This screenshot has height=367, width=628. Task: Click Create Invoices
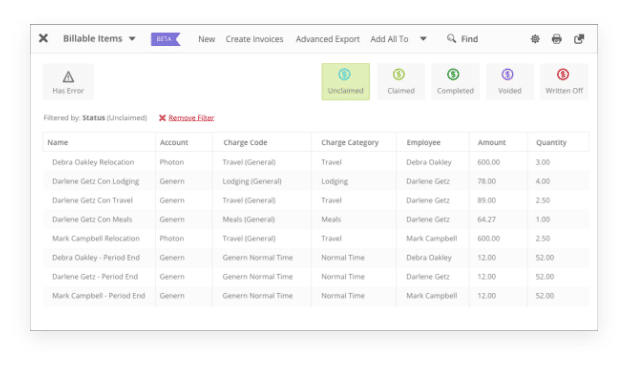[254, 39]
